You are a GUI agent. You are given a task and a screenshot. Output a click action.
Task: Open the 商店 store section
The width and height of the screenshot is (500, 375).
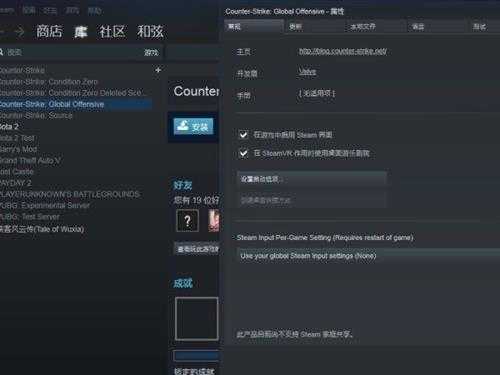pyautogui.click(x=49, y=31)
